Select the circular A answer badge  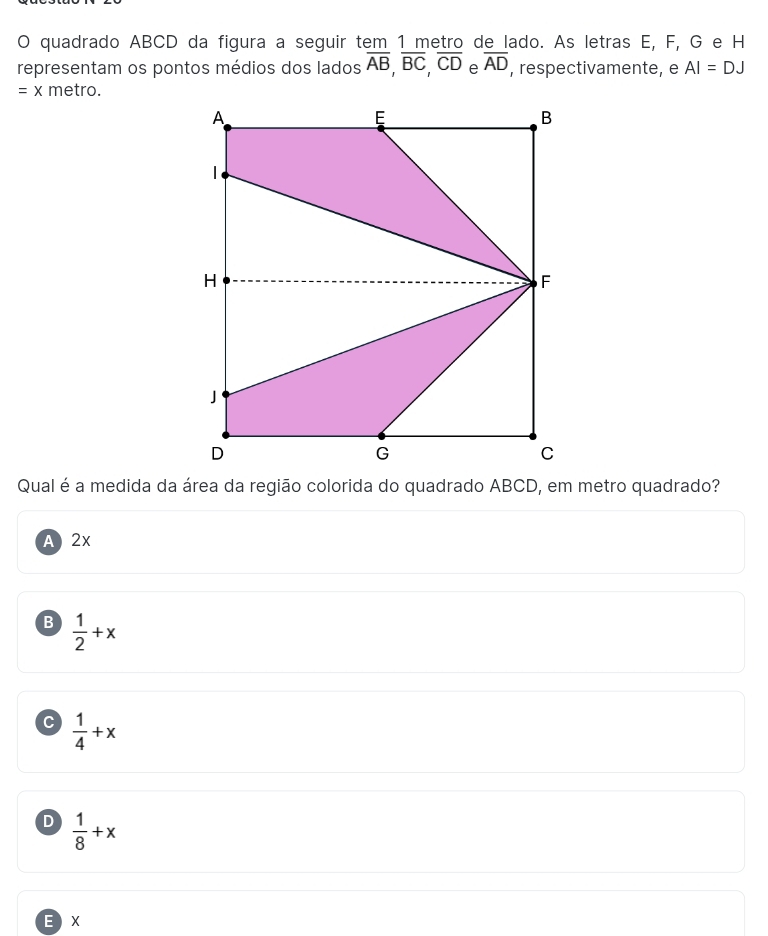(47, 541)
